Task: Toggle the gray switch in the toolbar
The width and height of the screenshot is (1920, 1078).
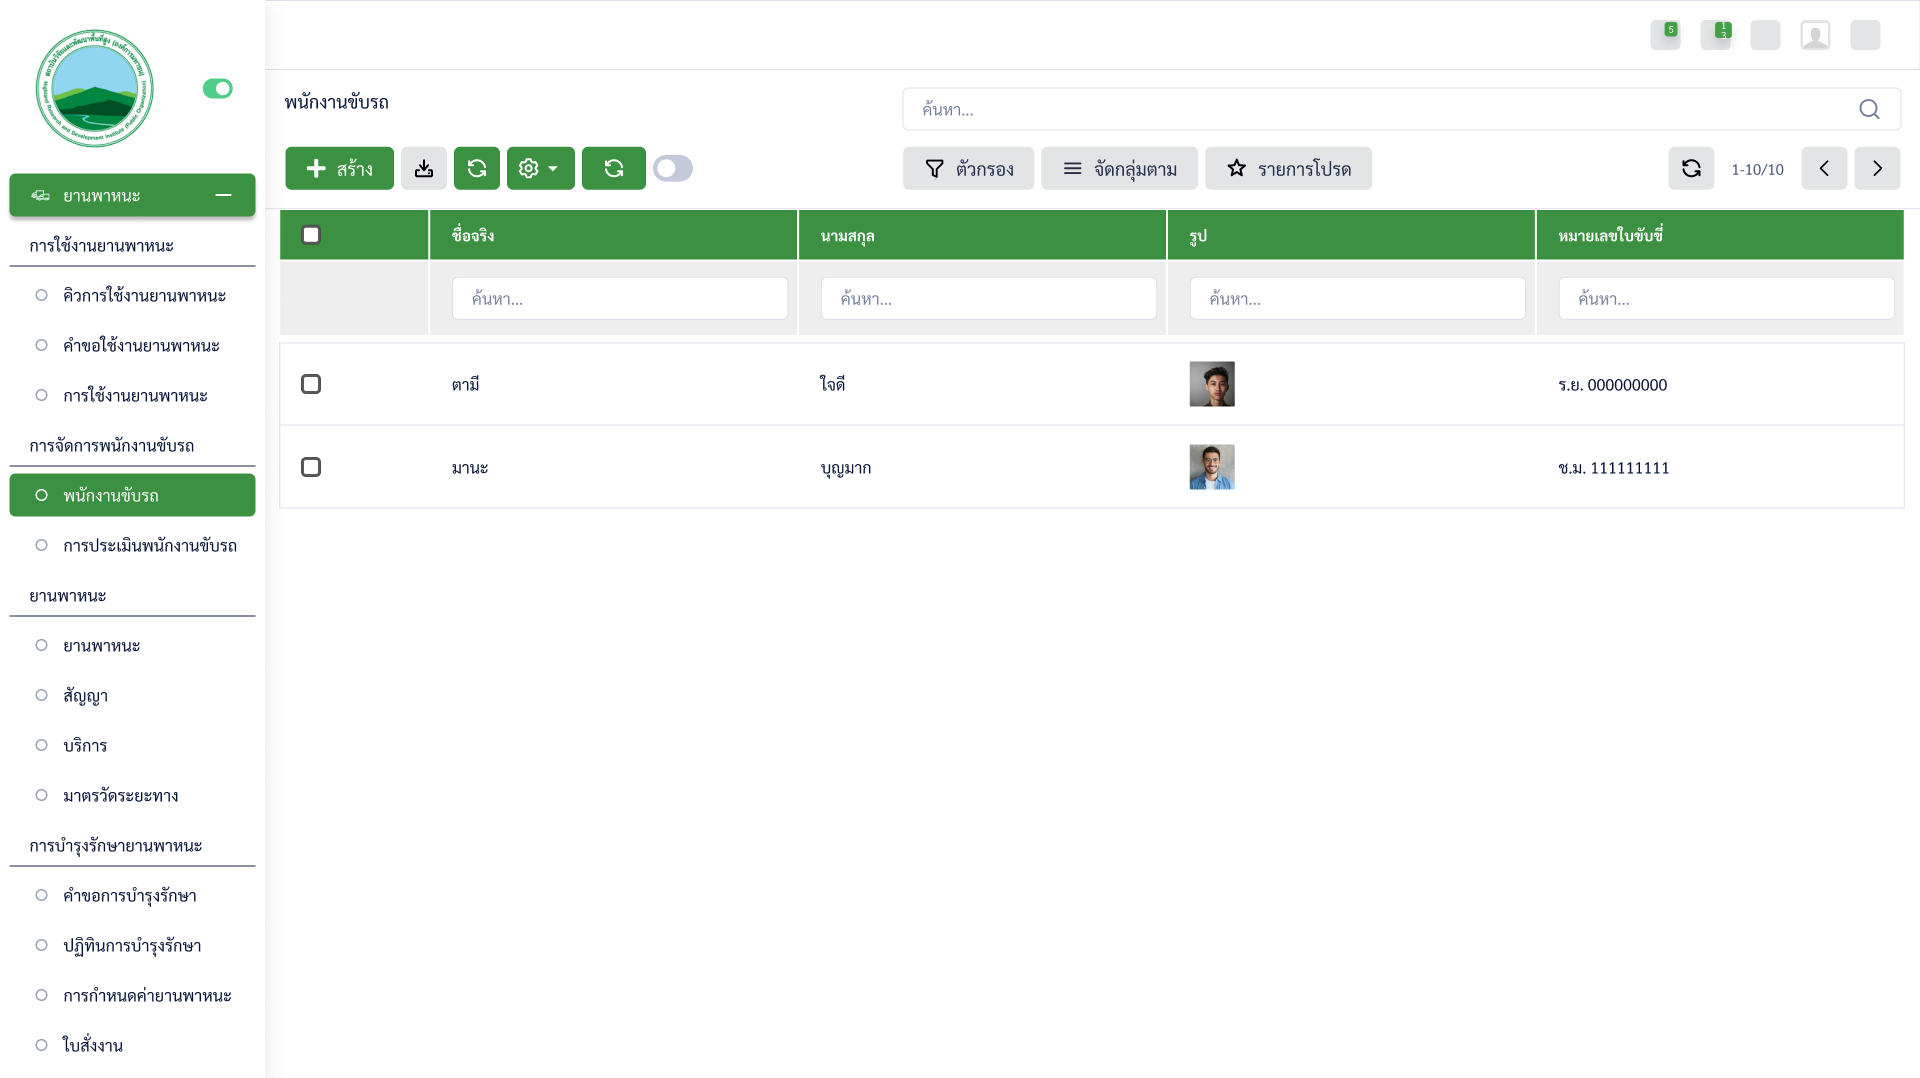Action: 673,168
